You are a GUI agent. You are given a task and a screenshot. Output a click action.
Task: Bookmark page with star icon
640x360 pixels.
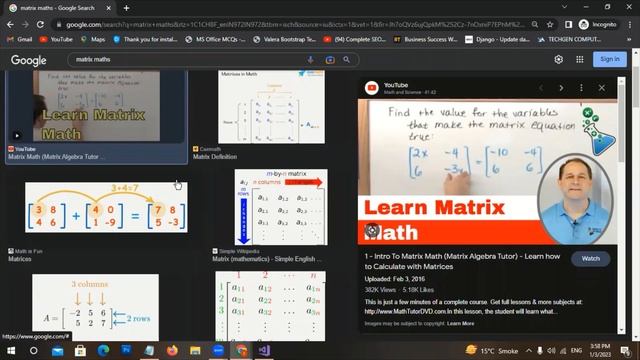(x=550, y=24)
